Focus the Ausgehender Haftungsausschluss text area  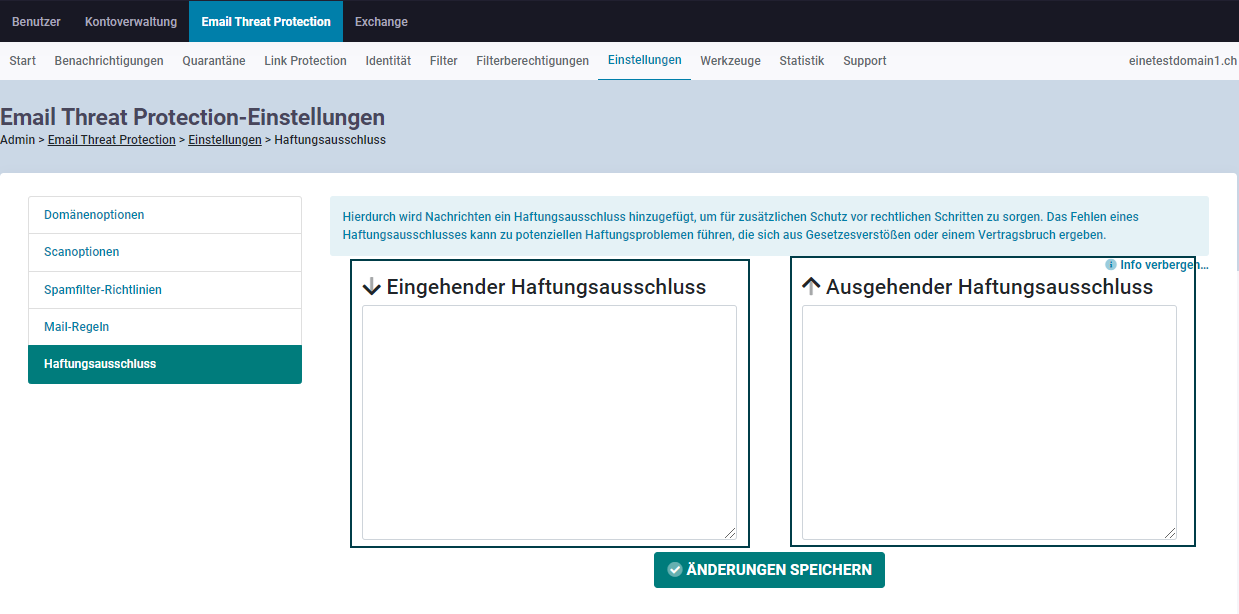pos(989,422)
